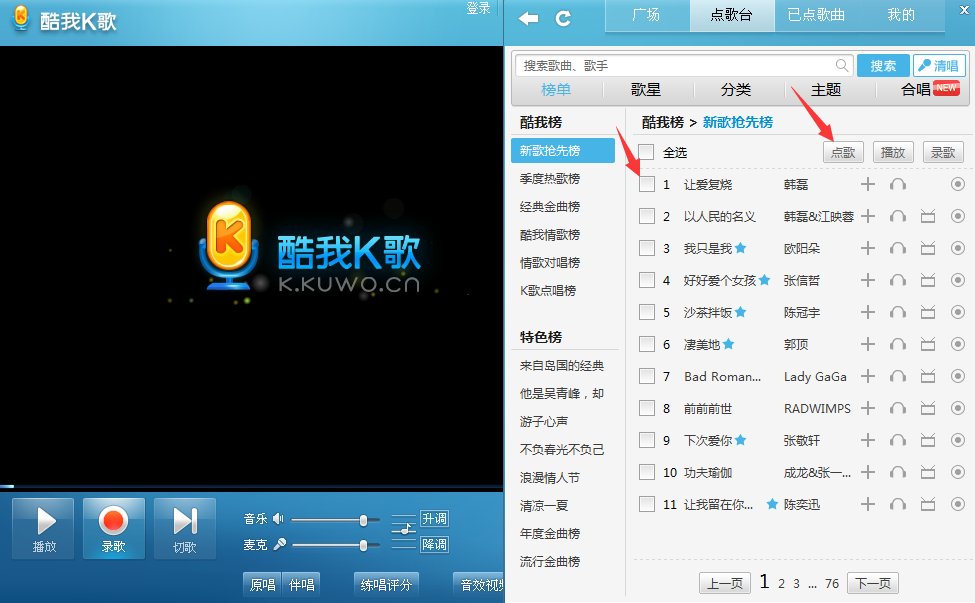This screenshot has height=603, width=975.
Task: Click the headphone preview icon beside 让爱复烧
Action: pyautogui.click(x=898, y=184)
